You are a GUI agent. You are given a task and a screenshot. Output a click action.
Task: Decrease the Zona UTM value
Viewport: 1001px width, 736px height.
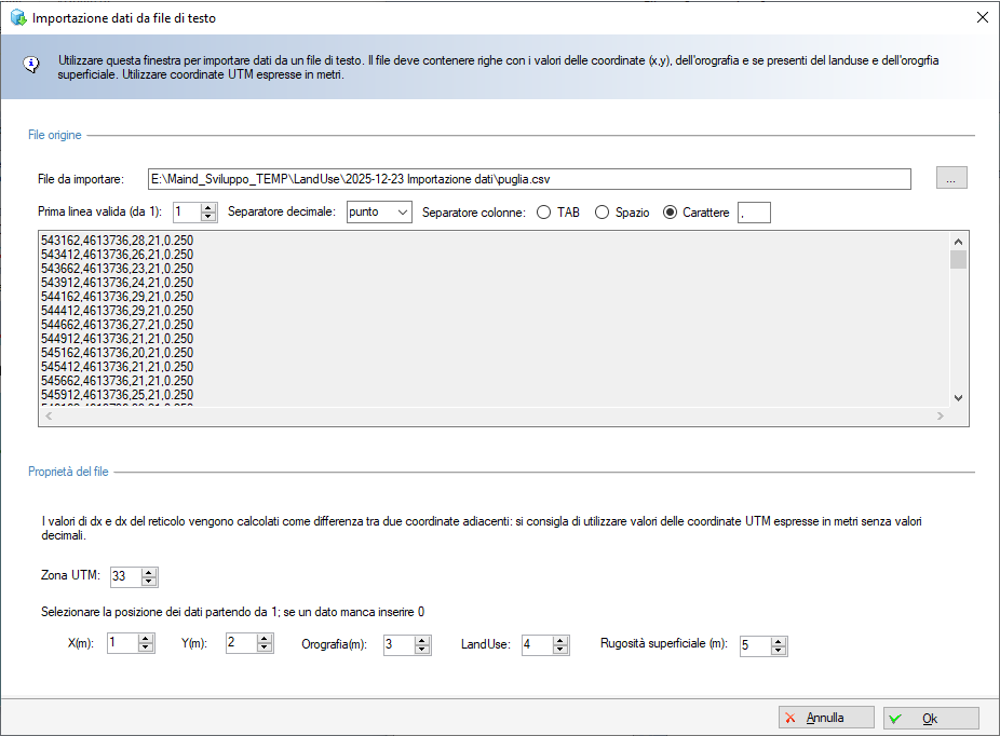click(149, 582)
